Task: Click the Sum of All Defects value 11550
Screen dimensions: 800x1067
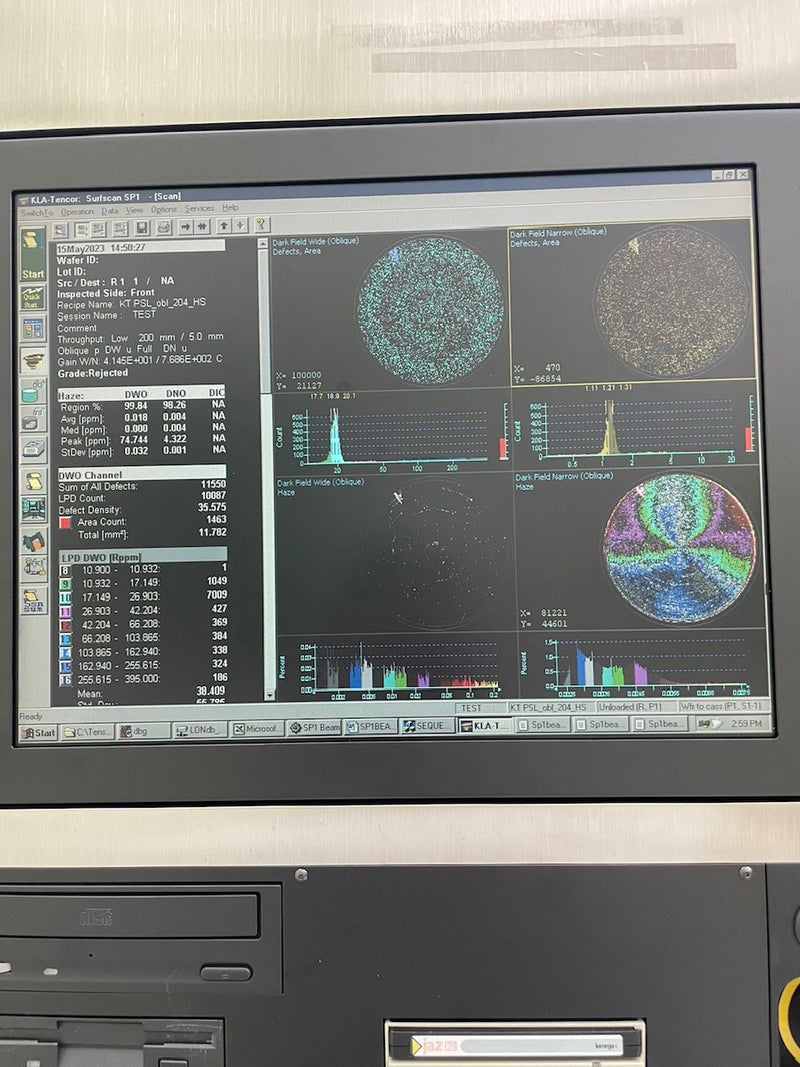Action: click(212, 485)
